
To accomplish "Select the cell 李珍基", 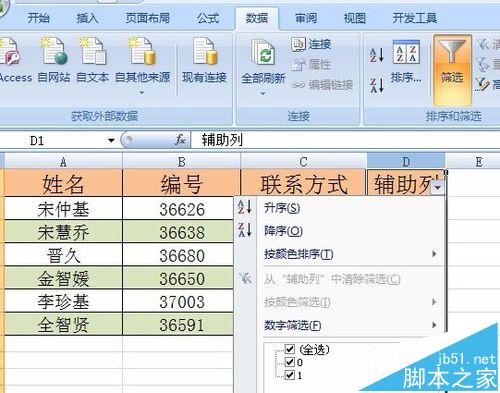I will (63, 301).
